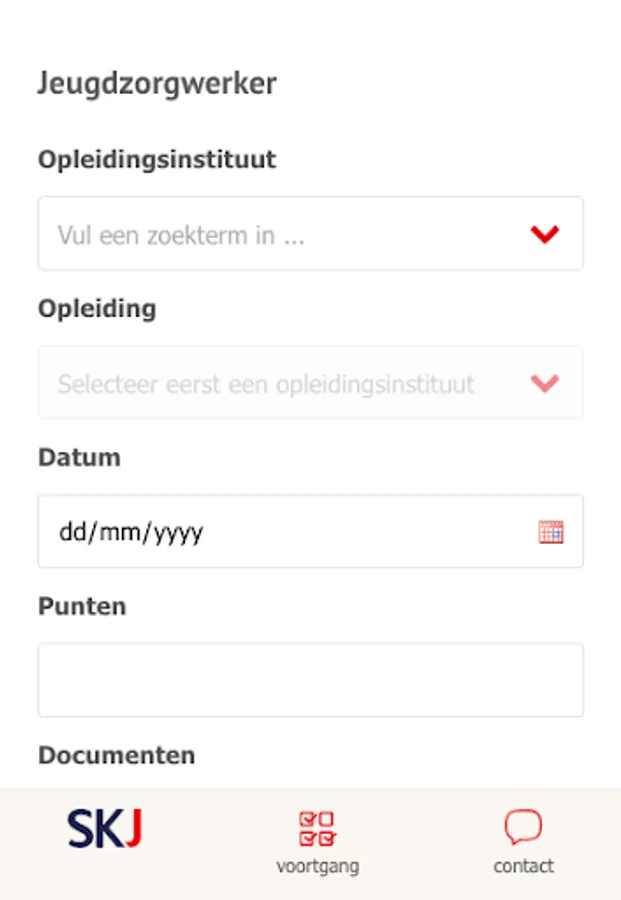Open the 'Selecteer eerst een opleidingsinstituut' dropdown
The image size is (621, 900).
click(310, 382)
